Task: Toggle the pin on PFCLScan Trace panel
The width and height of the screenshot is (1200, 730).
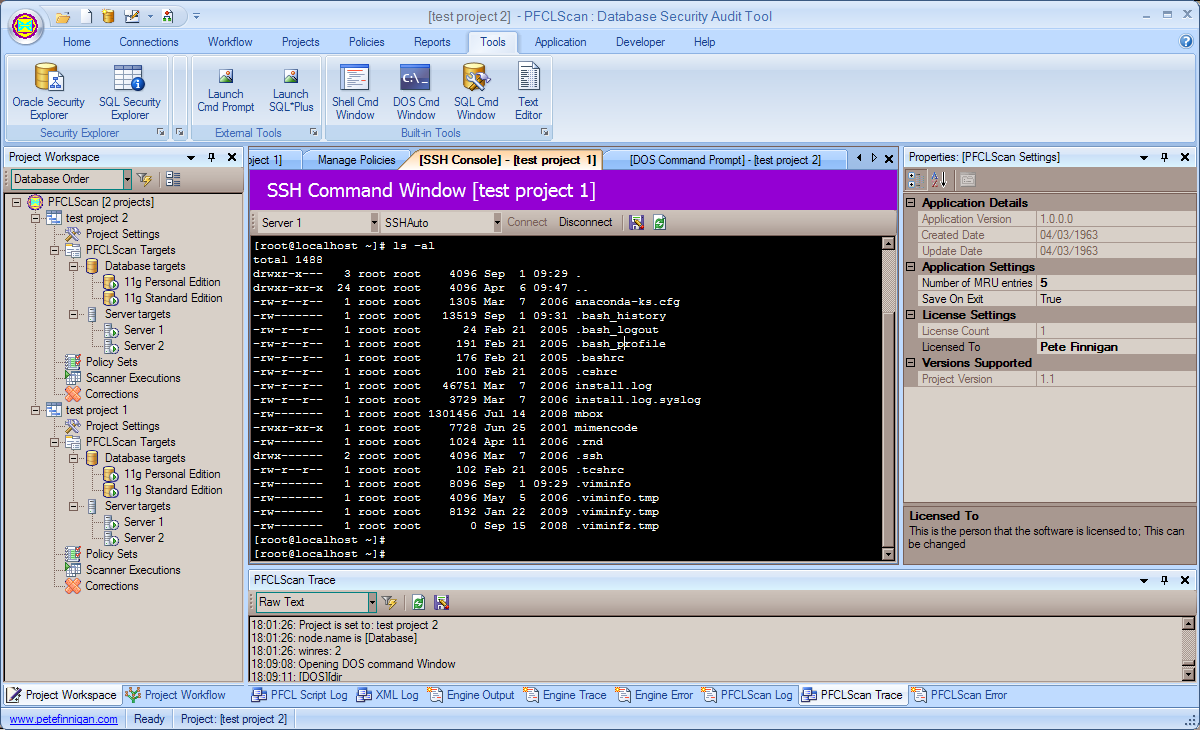Action: 1164,580
